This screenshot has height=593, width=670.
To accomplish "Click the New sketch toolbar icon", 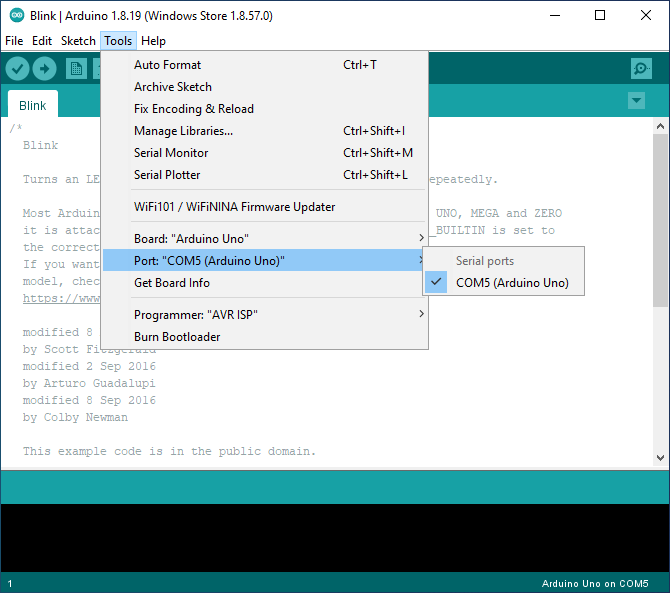I will [76, 69].
